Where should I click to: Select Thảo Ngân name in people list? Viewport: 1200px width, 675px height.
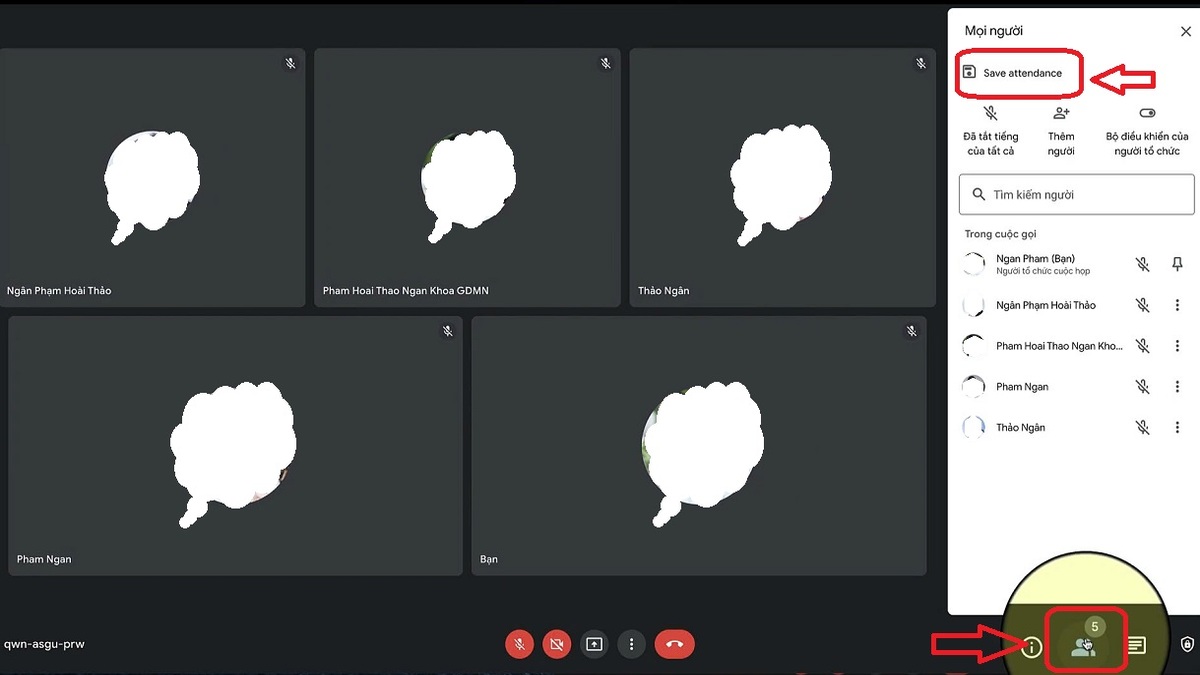point(1020,427)
